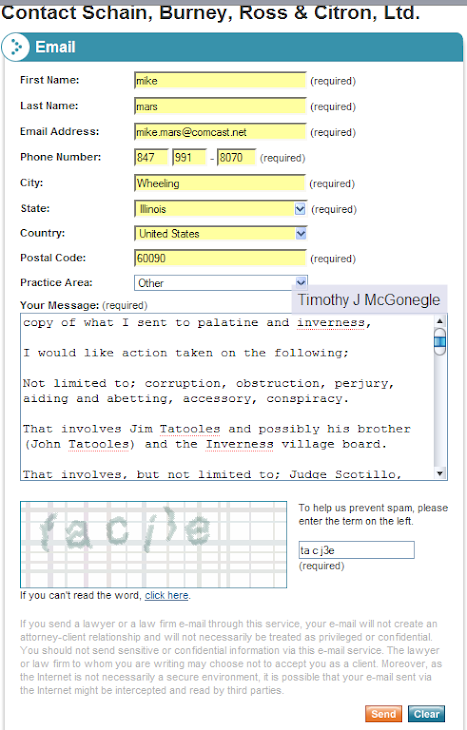This screenshot has height=730, width=467.
Task: Click the 'Practice Area:' label
Action: [x=56, y=282]
